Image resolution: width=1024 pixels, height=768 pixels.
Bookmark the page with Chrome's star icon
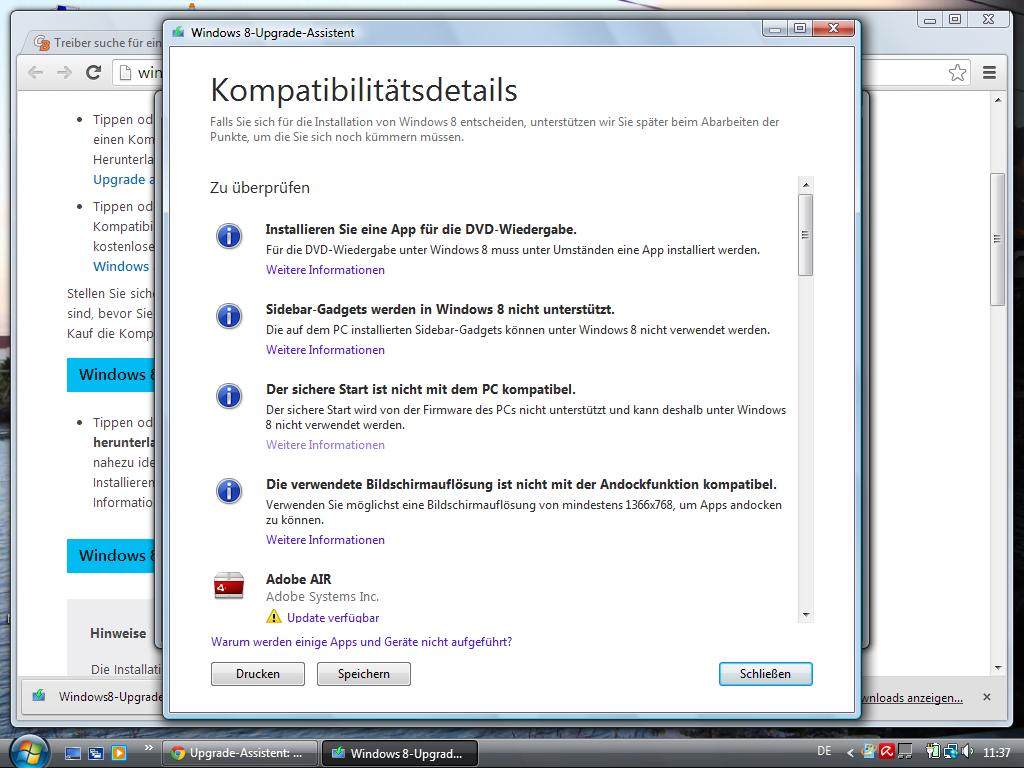pos(957,72)
